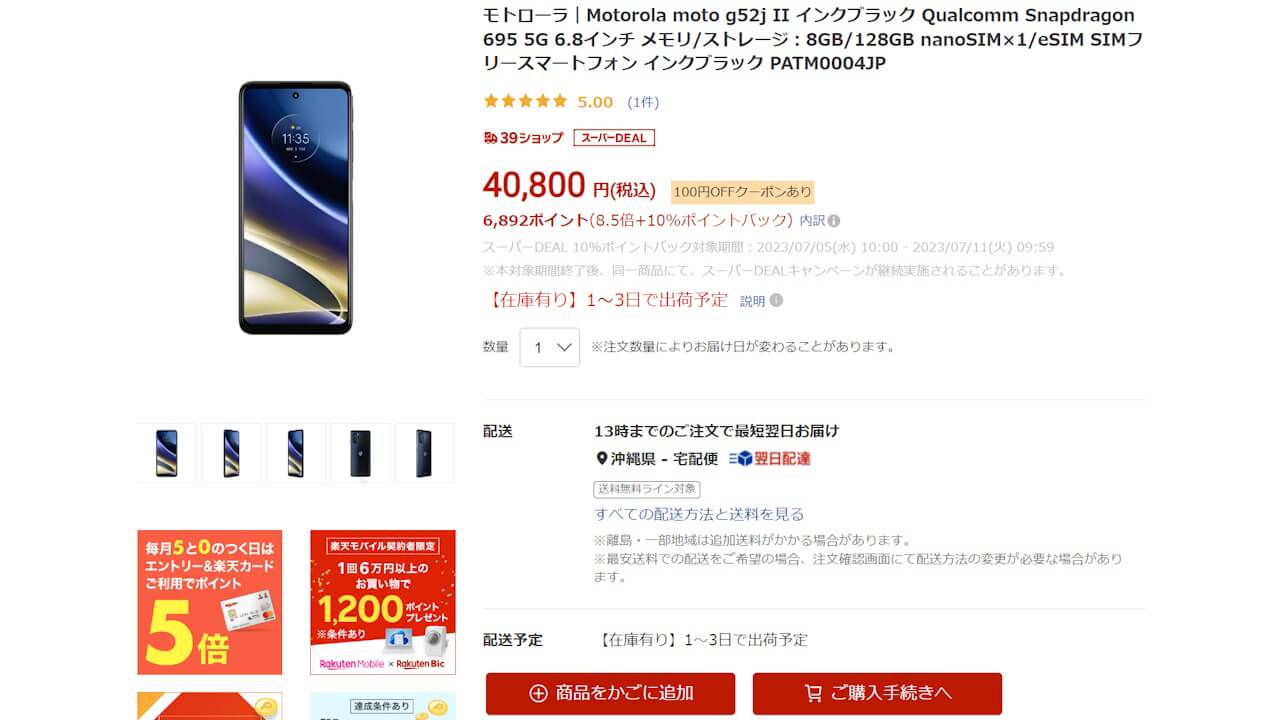Click the ポイント5倍 Rakuten Card banner
Screen dimensions: 1280x720
click(x=210, y=602)
